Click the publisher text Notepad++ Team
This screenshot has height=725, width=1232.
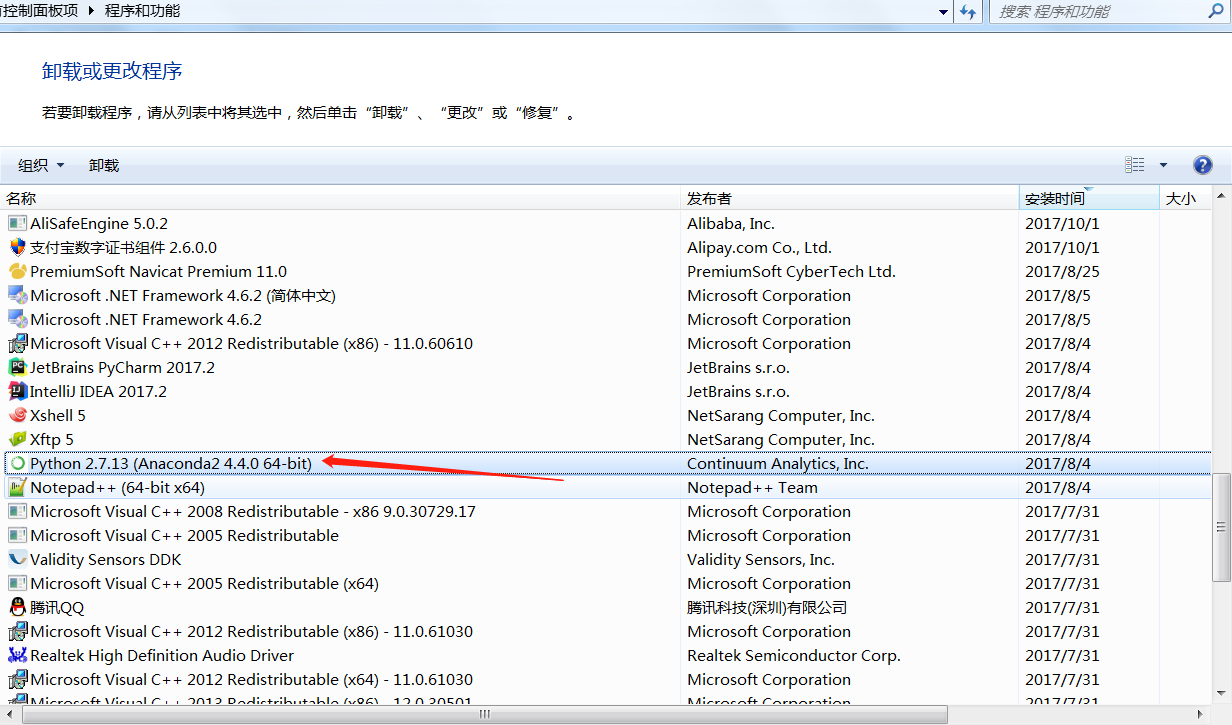click(x=752, y=488)
